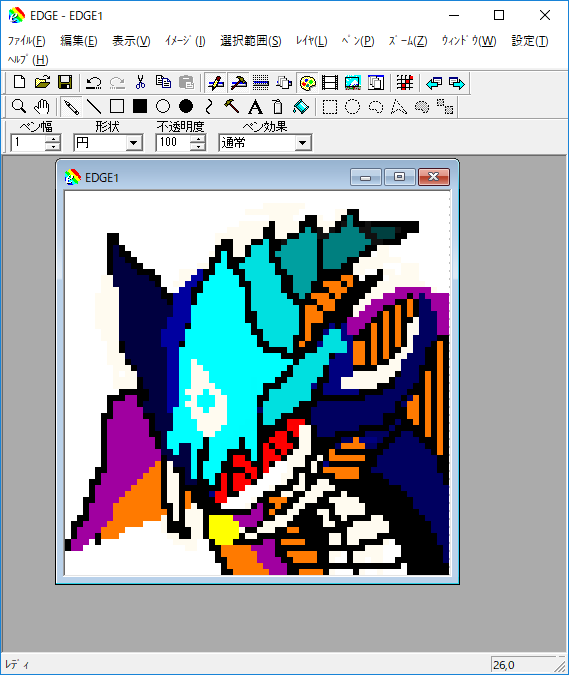
Task: Open the overlapping pages window icon
Action: pos(376,82)
